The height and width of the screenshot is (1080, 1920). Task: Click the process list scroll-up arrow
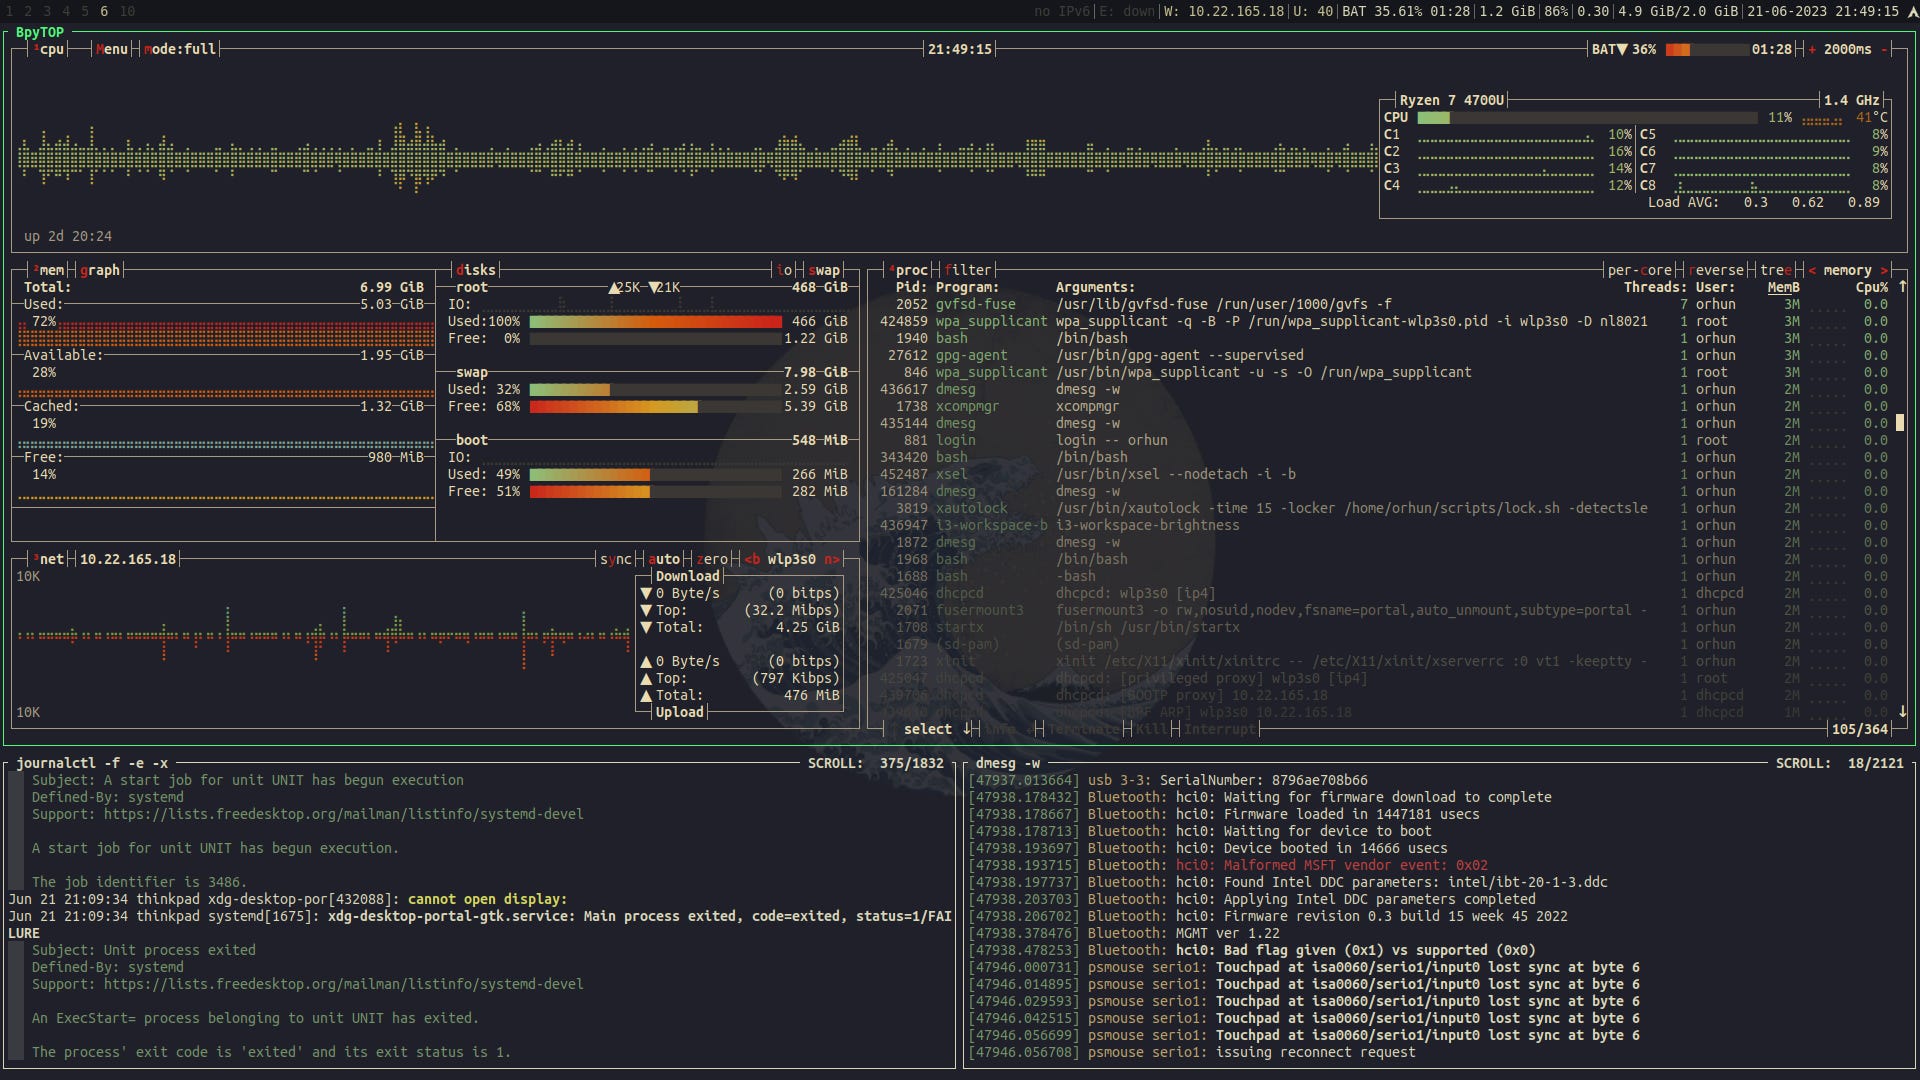(x=1902, y=287)
